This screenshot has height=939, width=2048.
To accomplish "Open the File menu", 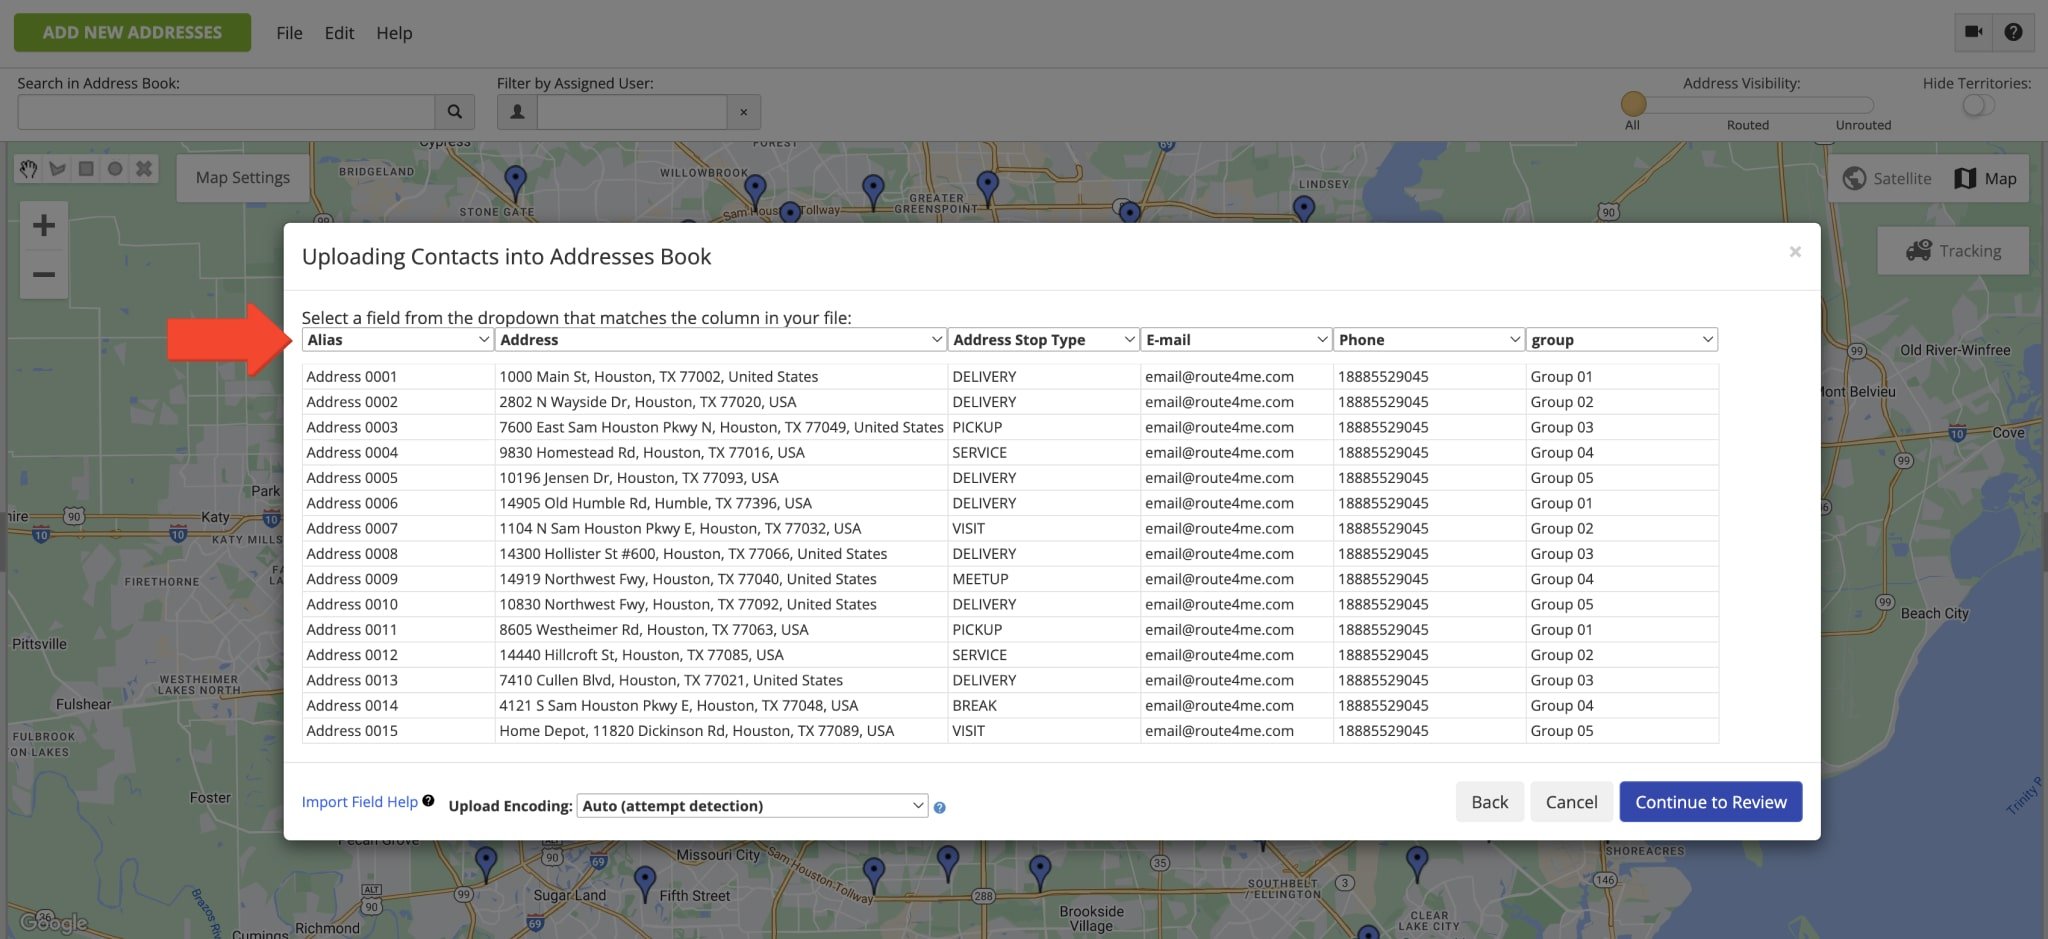I will coord(289,33).
